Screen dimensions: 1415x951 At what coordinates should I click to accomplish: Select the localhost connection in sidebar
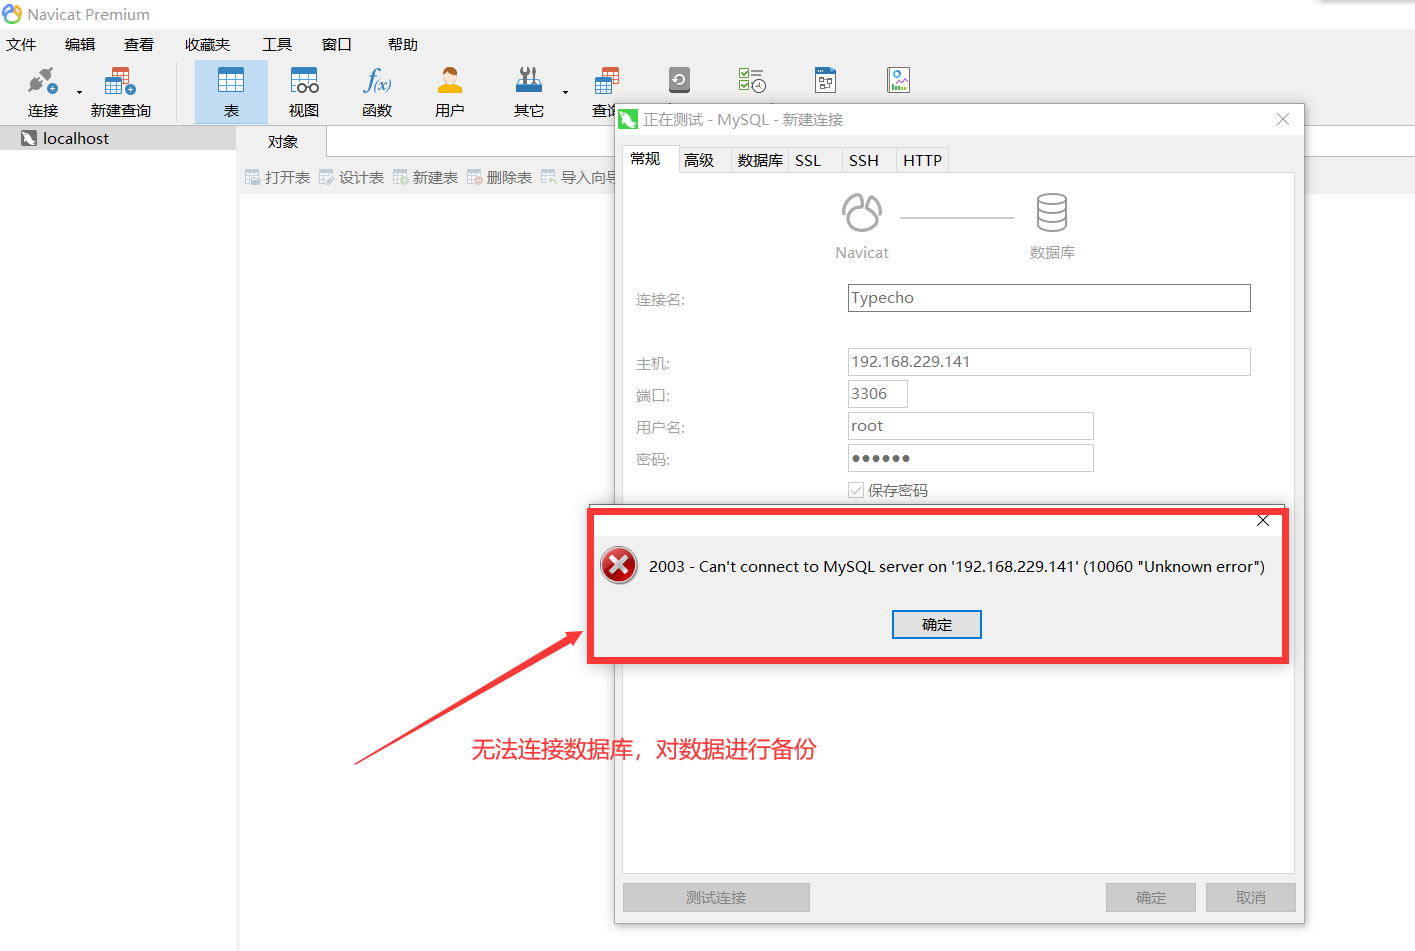tap(118, 138)
